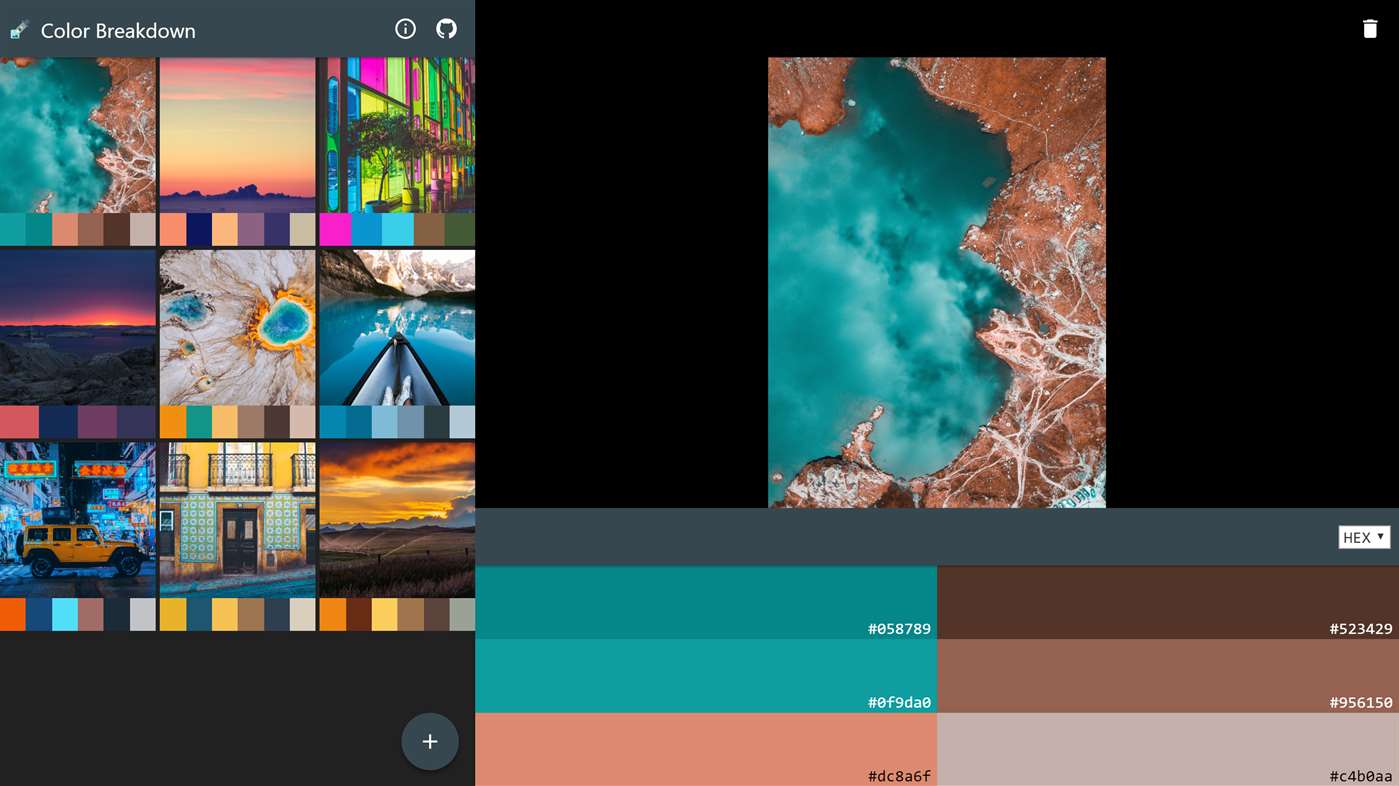The width and height of the screenshot is (1399, 786).
Task: Select the #0f9da0 teal color swatch
Action: pyautogui.click(x=705, y=675)
